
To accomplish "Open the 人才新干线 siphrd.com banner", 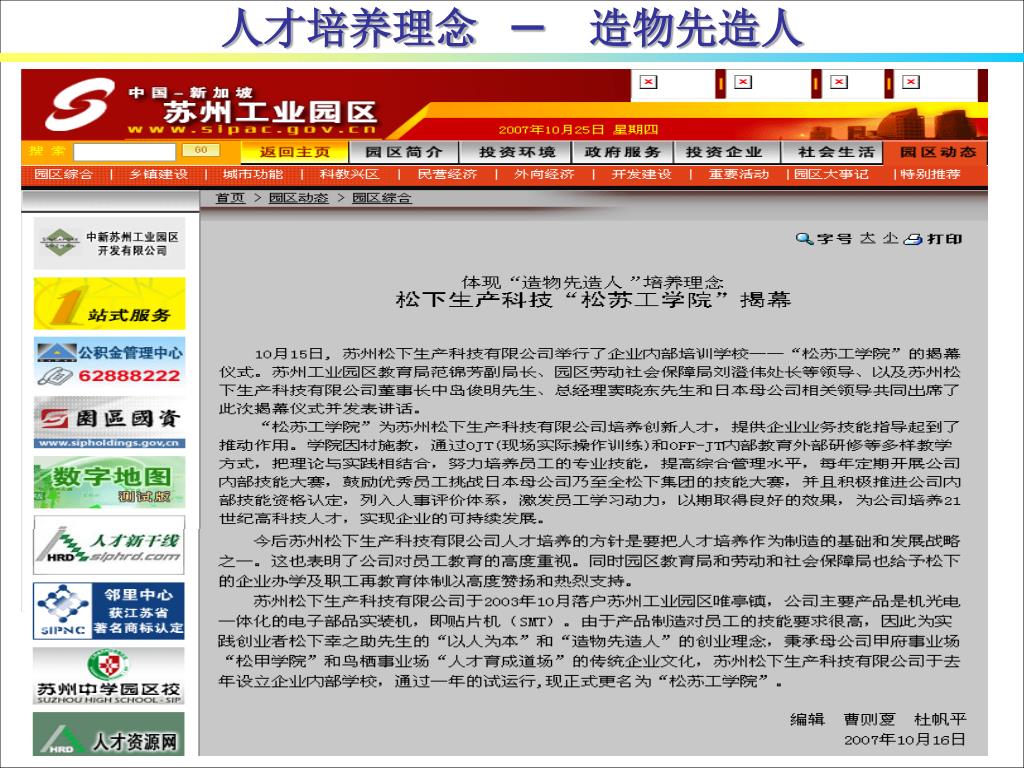I will coord(109,545).
